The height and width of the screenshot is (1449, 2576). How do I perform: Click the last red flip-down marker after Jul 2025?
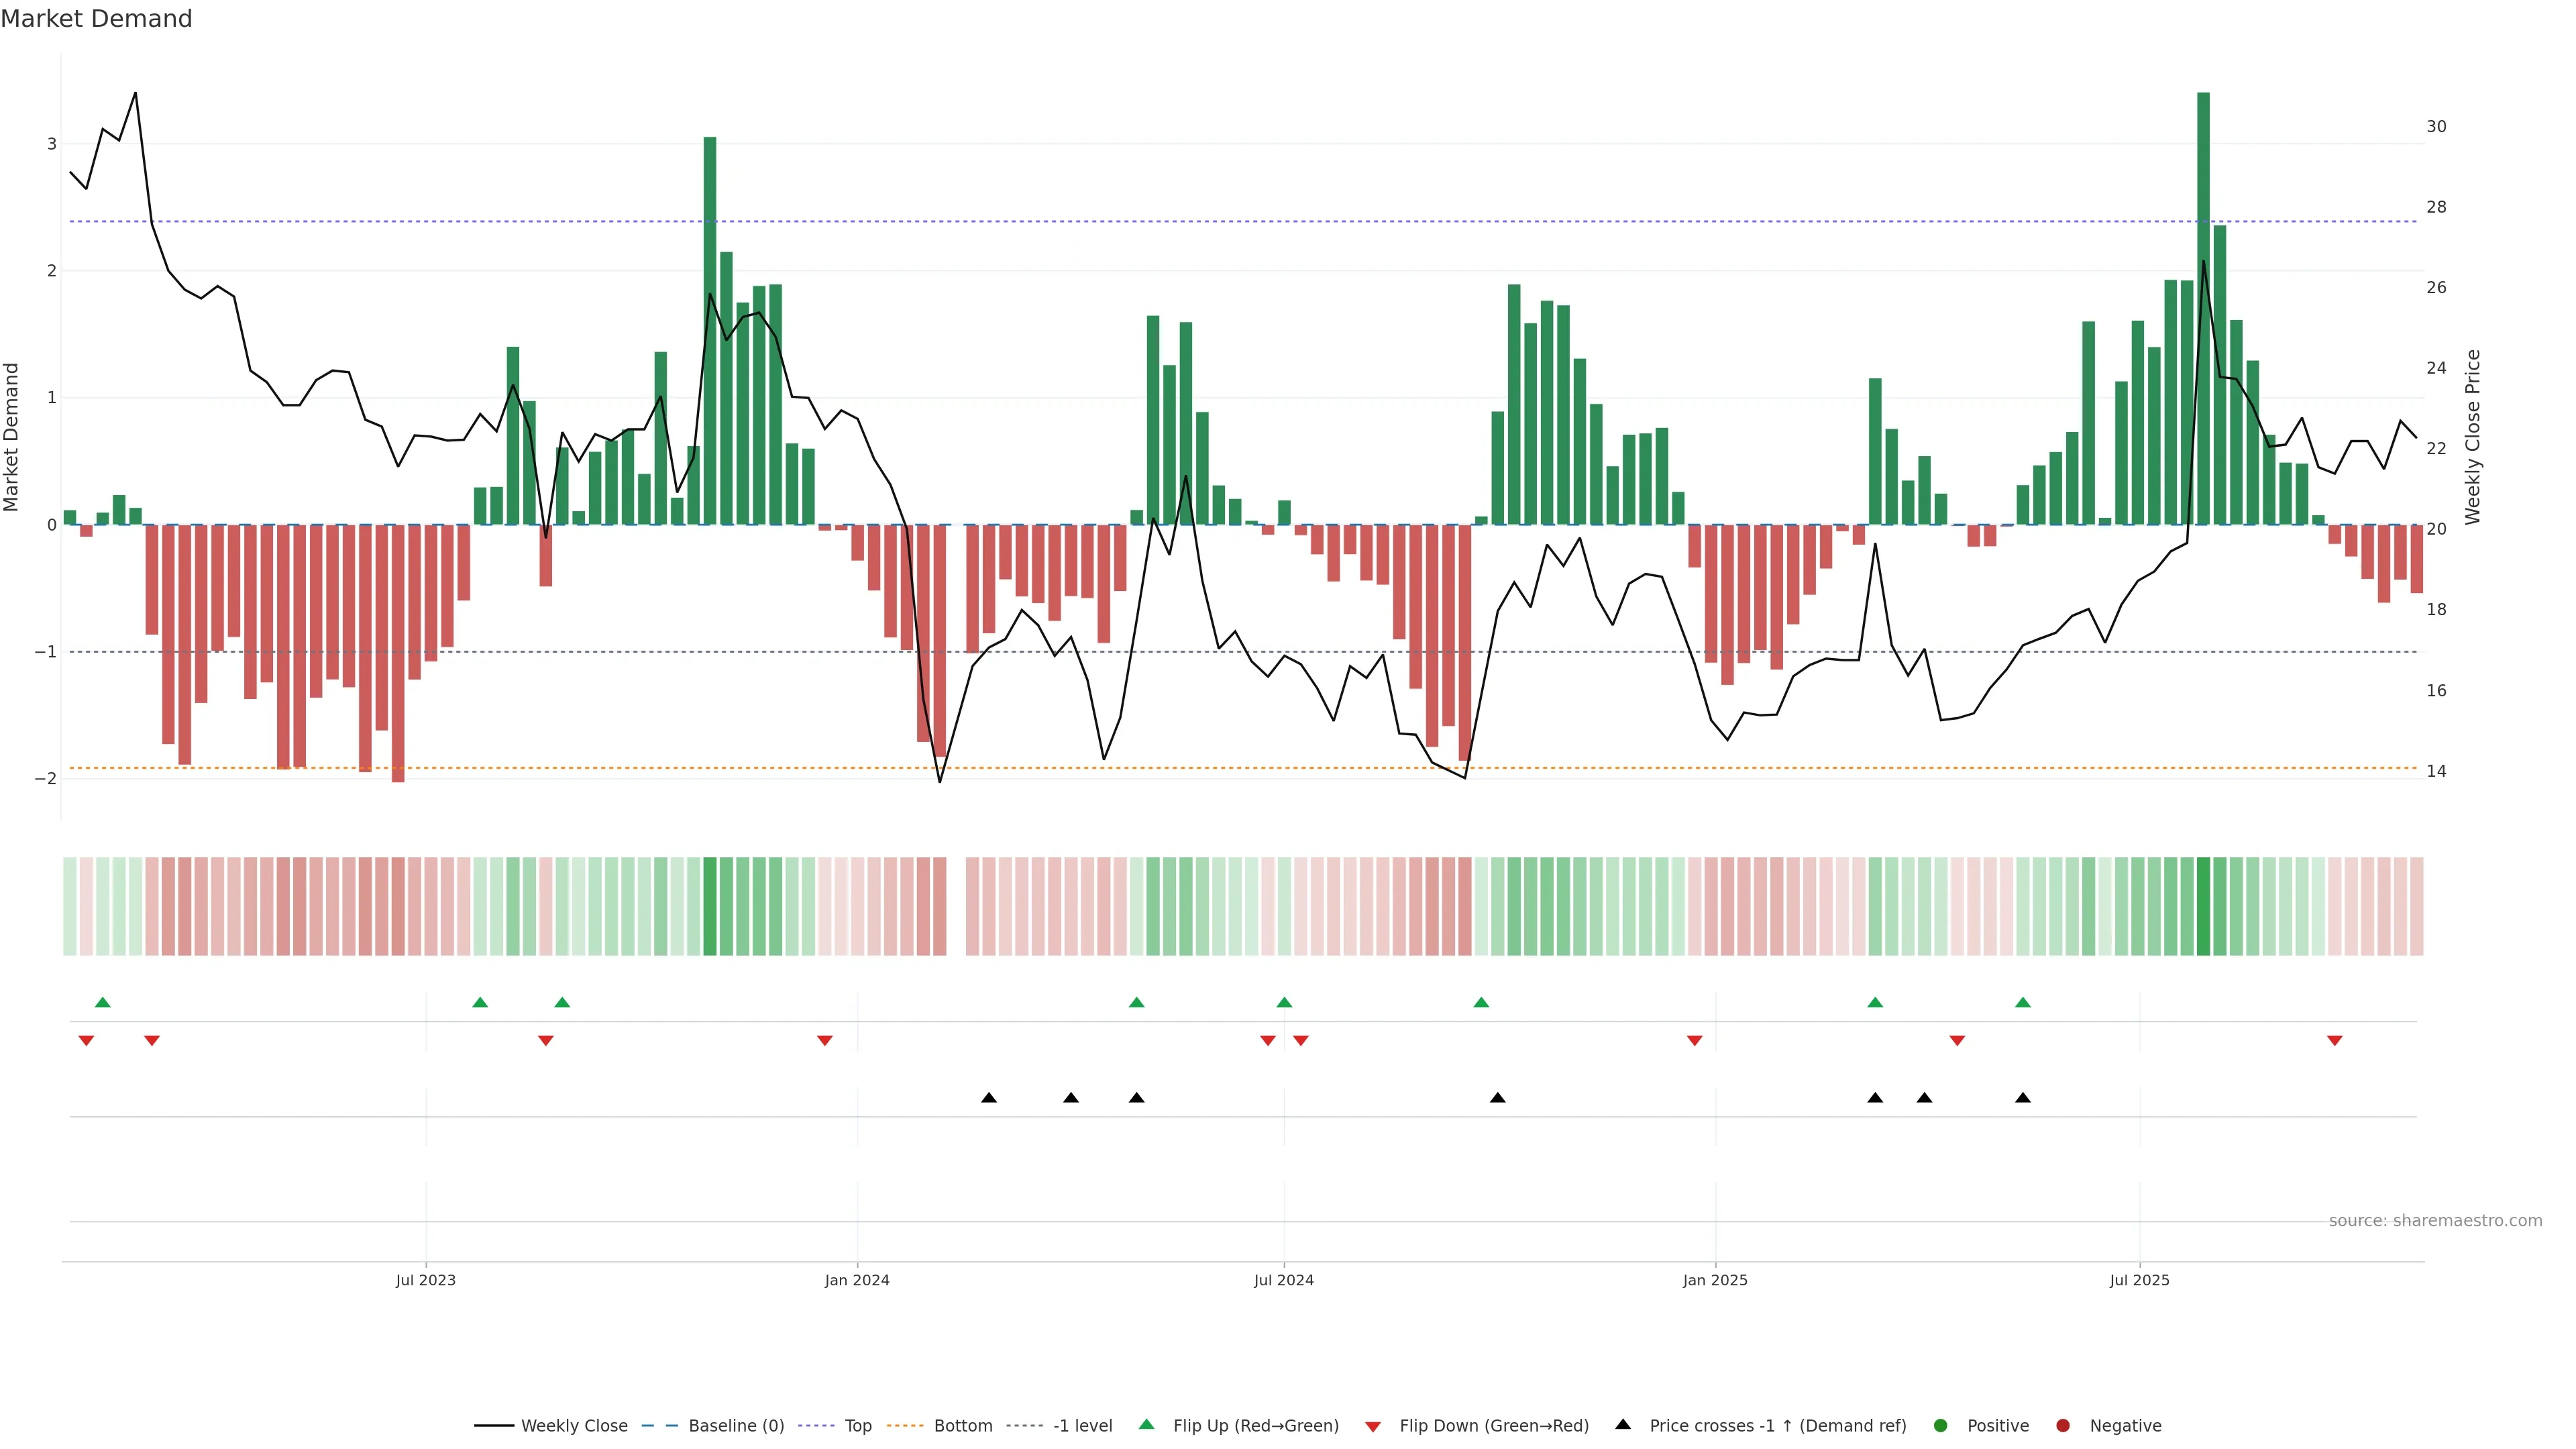(2335, 1041)
